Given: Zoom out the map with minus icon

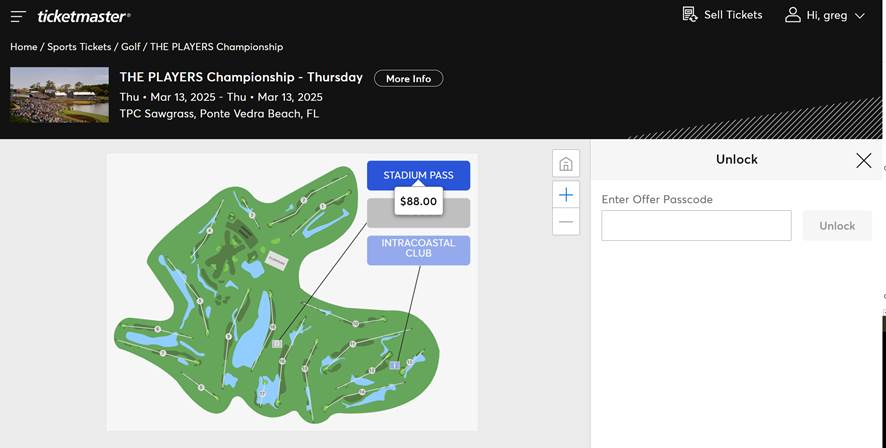Looking at the screenshot, I should [566, 222].
